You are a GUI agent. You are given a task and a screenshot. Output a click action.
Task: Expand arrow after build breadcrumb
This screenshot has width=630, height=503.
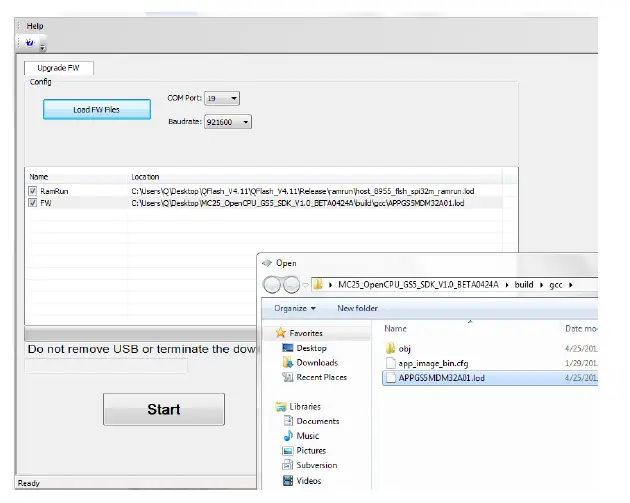pos(541,285)
